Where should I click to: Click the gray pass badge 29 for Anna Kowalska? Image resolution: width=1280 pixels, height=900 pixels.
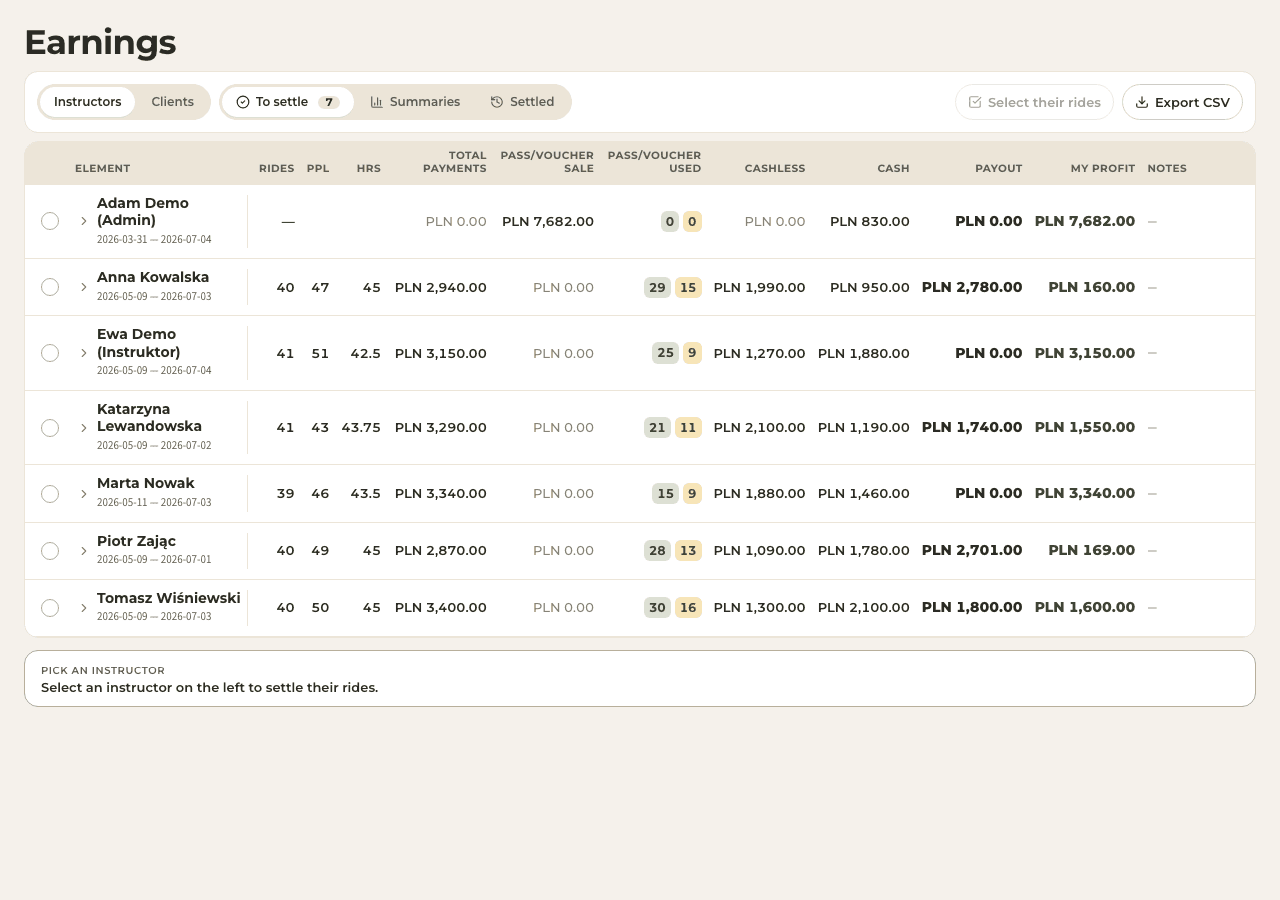657,288
